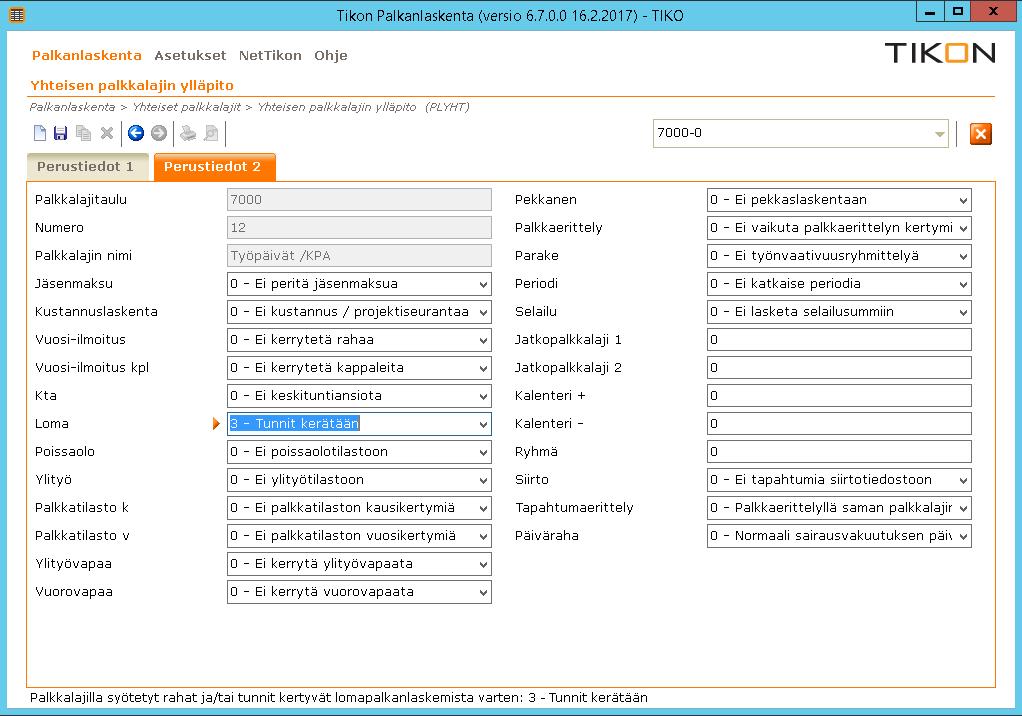Open the Ohje menu
Image resolution: width=1022 pixels, height=716 pixels.
point(330,55)
